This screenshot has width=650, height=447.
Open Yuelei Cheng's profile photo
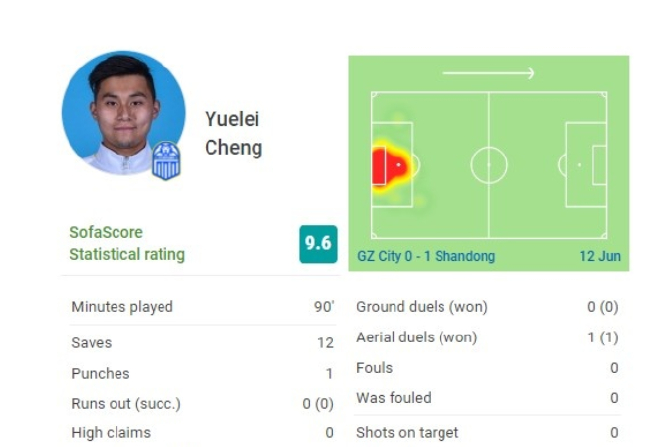[x=122, y=112]
